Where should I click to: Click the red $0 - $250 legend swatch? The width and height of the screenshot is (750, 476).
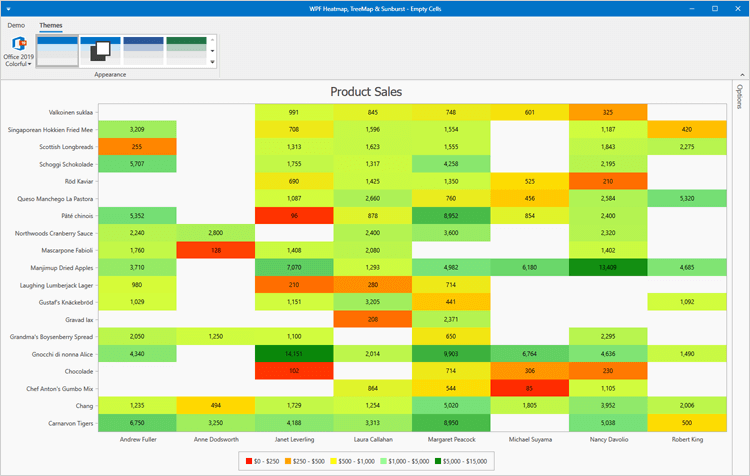pos(249,459)
